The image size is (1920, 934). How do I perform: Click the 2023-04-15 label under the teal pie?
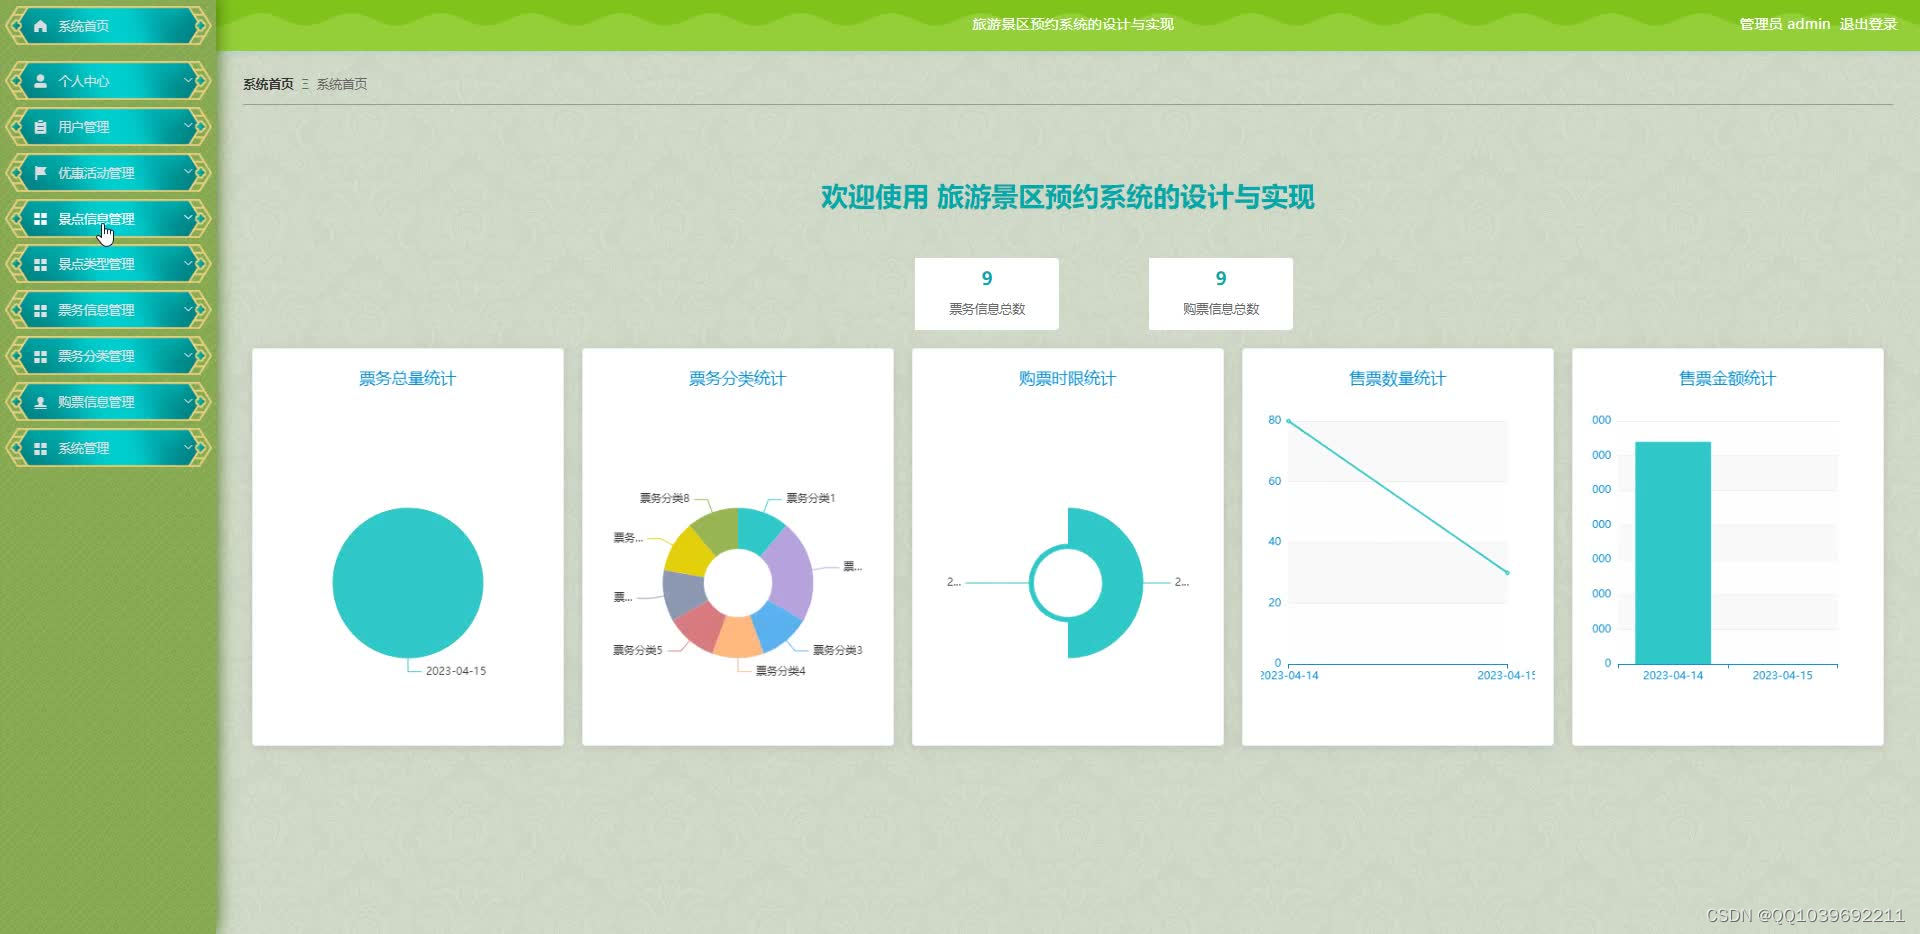456,671
